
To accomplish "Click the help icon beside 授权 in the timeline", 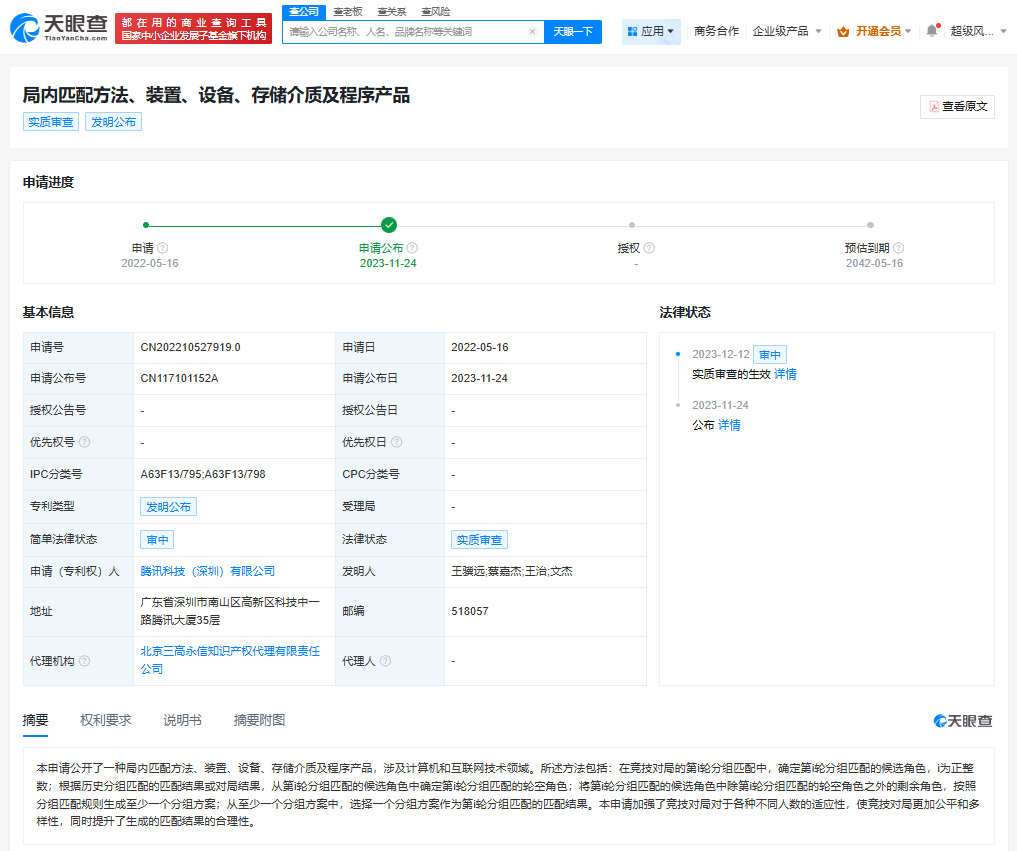I will pyautogui.click(x=651, y=248).
